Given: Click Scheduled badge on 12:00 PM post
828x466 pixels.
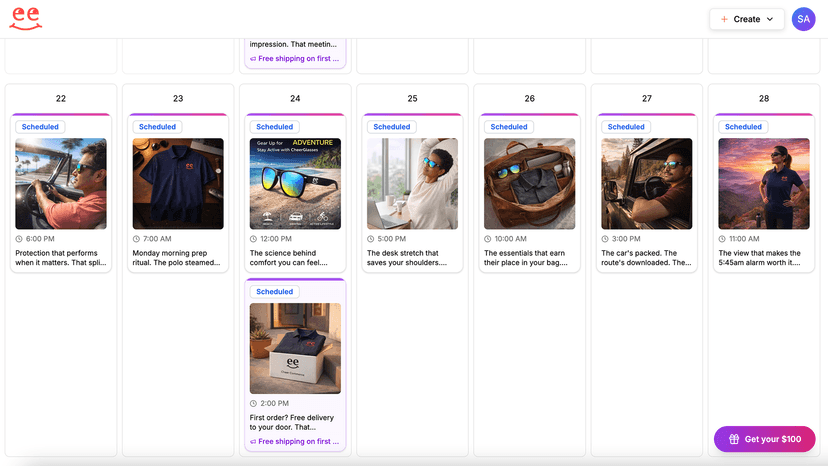Looking at the screenshot, I should pos(275,127).
